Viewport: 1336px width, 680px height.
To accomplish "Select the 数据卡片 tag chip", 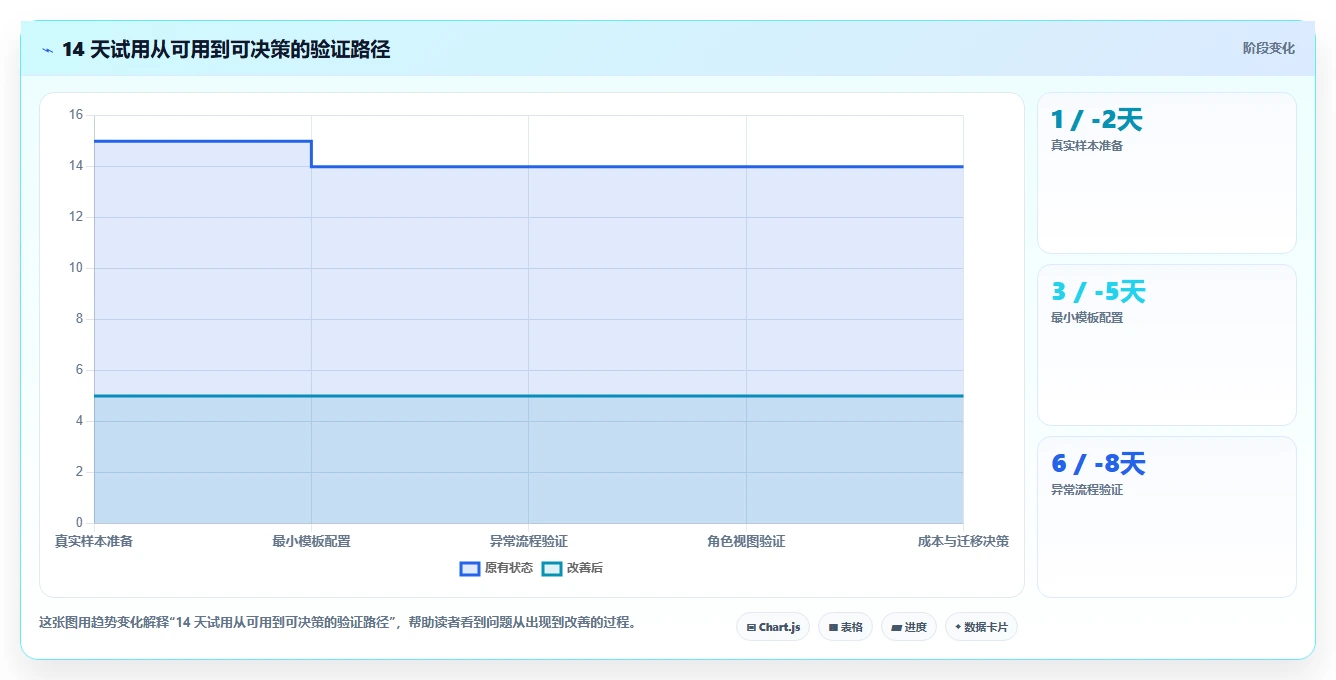I will click(x=981, y=627).
